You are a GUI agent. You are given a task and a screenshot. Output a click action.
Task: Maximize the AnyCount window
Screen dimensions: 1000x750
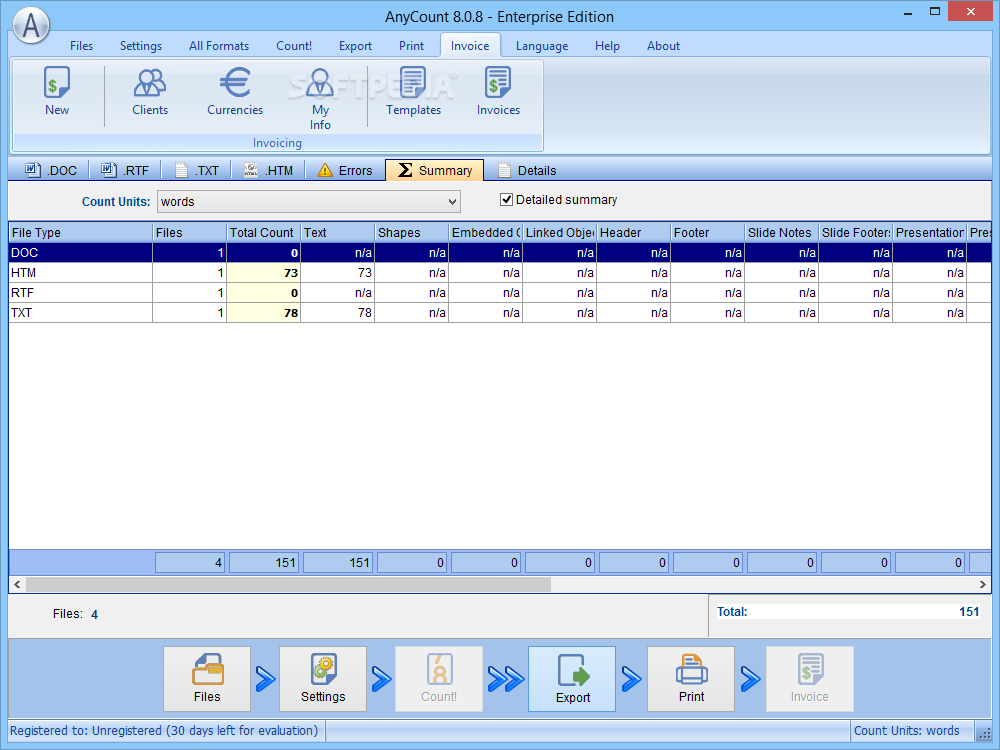(935, 11)
